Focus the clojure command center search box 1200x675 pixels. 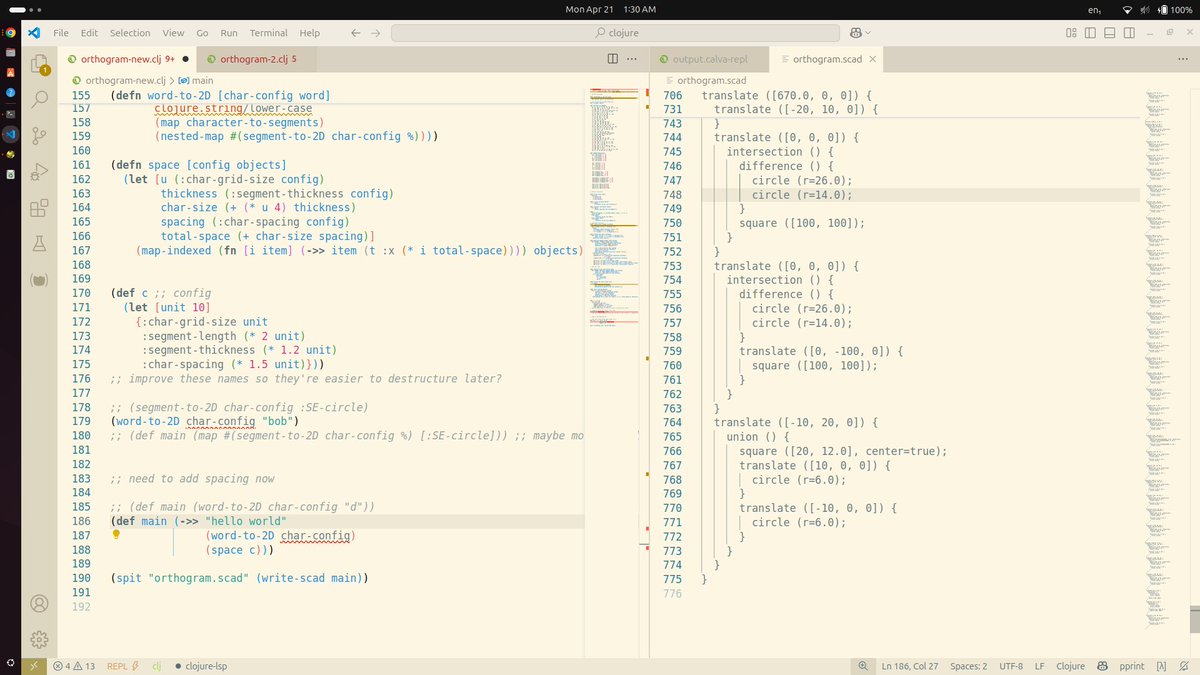[616, 33]
